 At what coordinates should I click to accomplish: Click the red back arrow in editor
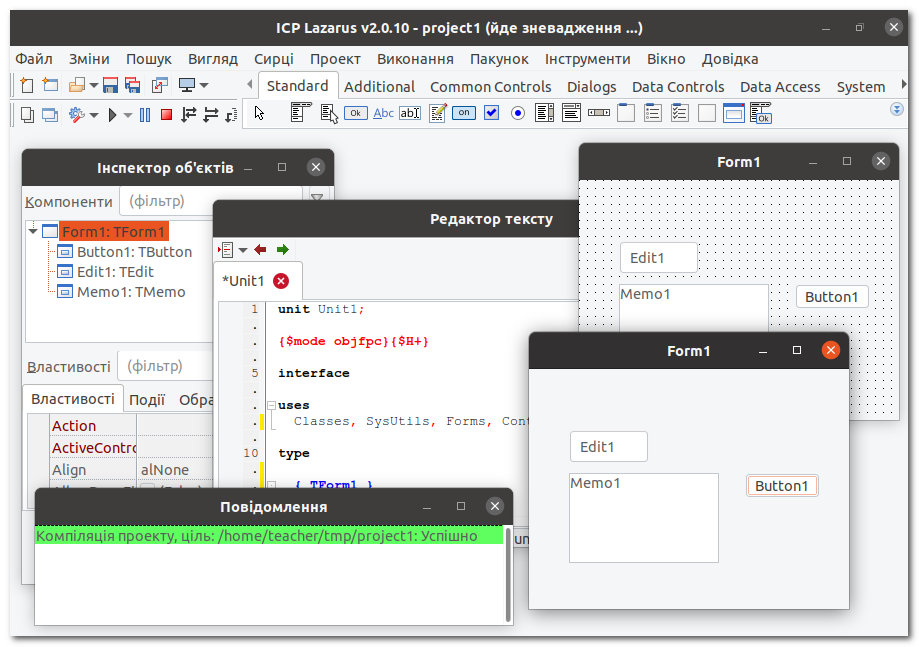tap(261, 249)
